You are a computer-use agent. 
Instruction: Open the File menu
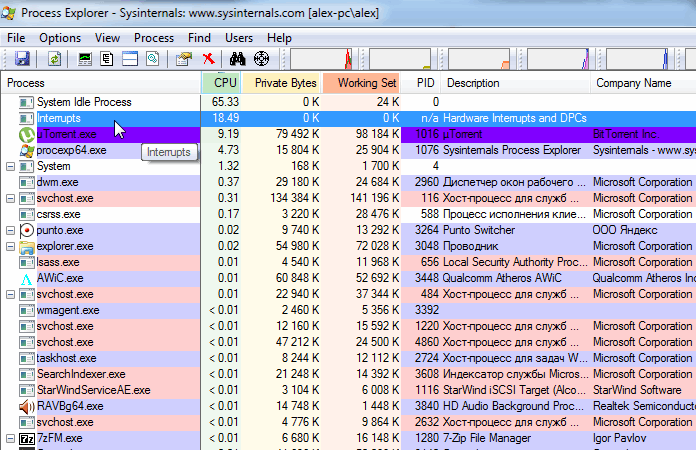point(16,38)
